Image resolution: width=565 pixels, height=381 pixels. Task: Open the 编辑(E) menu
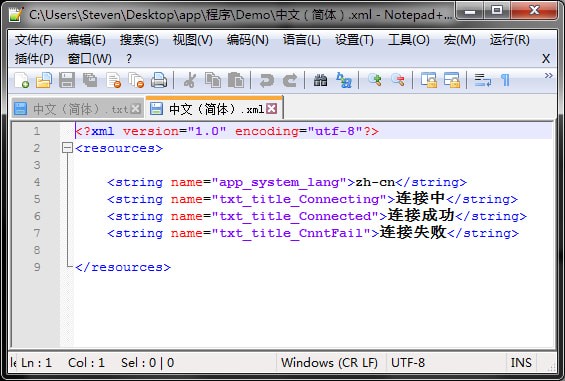pyautogui.click(x=86, y=40)
